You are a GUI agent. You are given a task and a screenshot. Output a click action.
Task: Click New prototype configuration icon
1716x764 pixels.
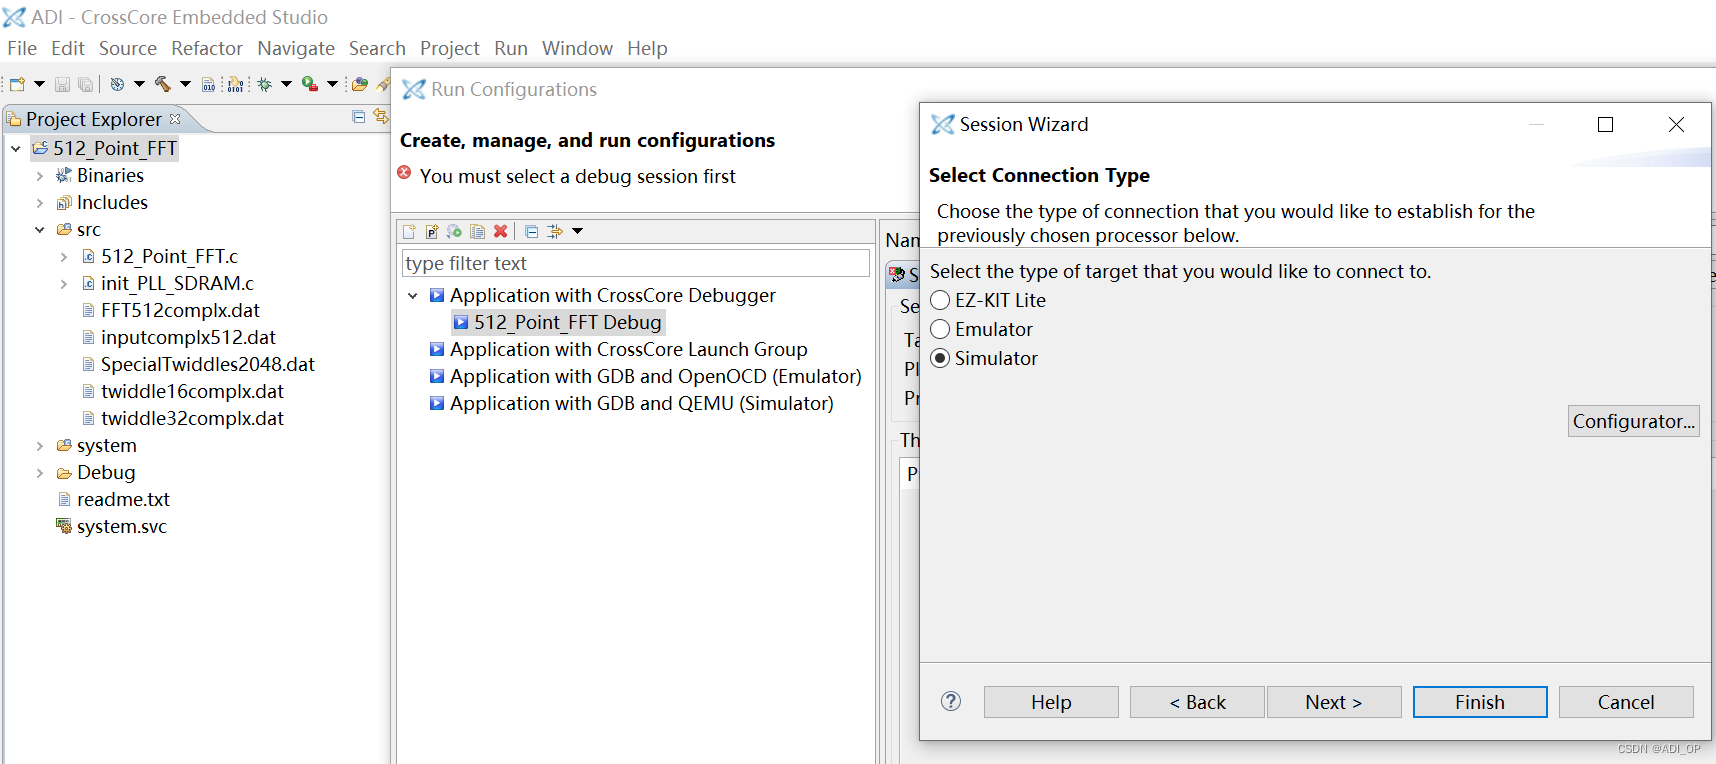pyautogui.click(x=432, y=232)
